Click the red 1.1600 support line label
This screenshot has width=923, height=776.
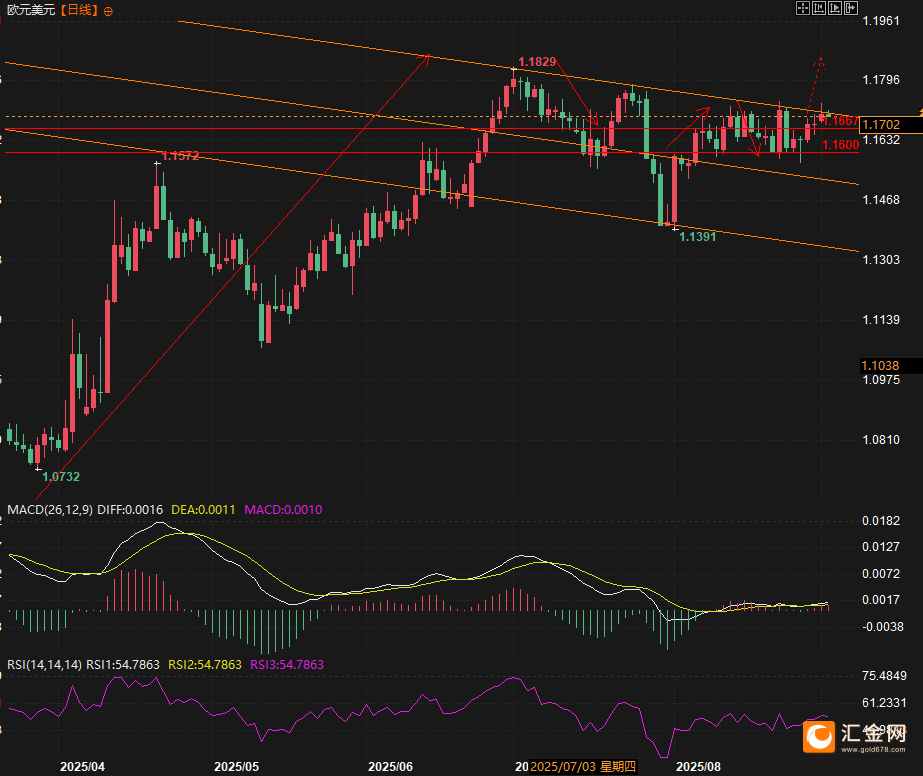point(840,145)
